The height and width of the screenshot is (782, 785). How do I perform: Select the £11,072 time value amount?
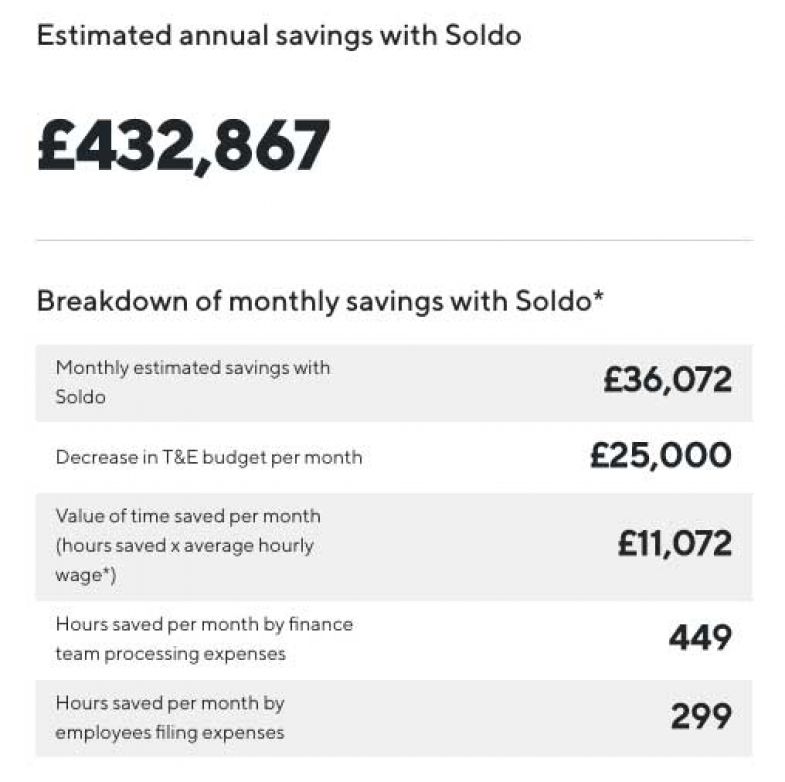point(674,544)
